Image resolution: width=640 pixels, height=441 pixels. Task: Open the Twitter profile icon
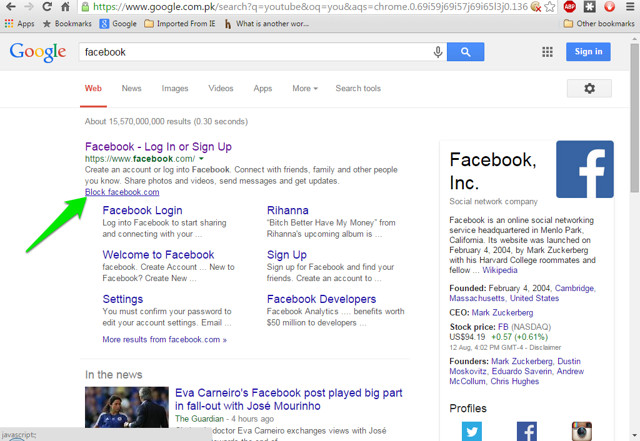[x=472, y=431]
